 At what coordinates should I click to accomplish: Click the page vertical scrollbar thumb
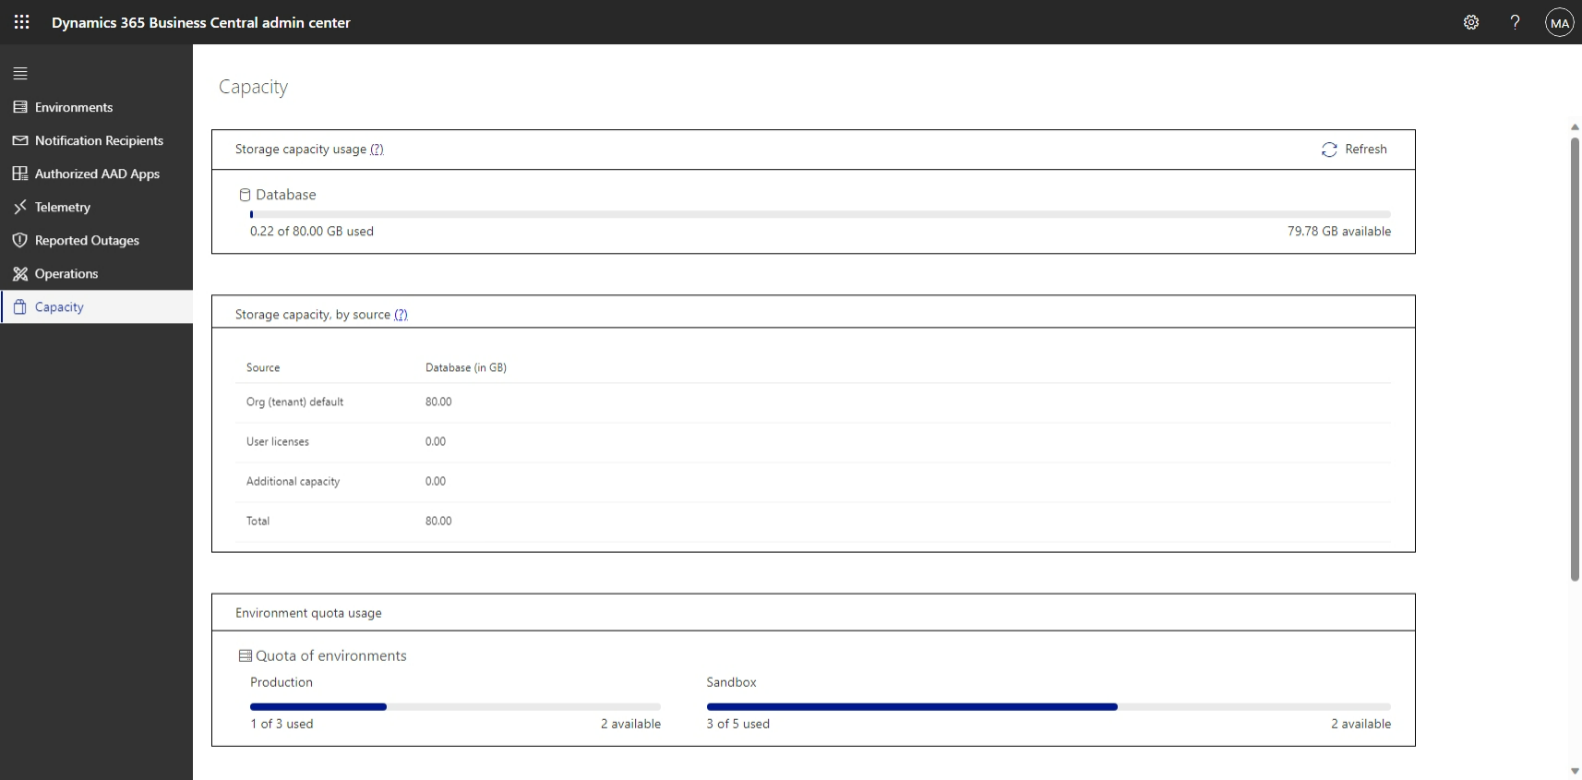click(x=1575, y=359)
